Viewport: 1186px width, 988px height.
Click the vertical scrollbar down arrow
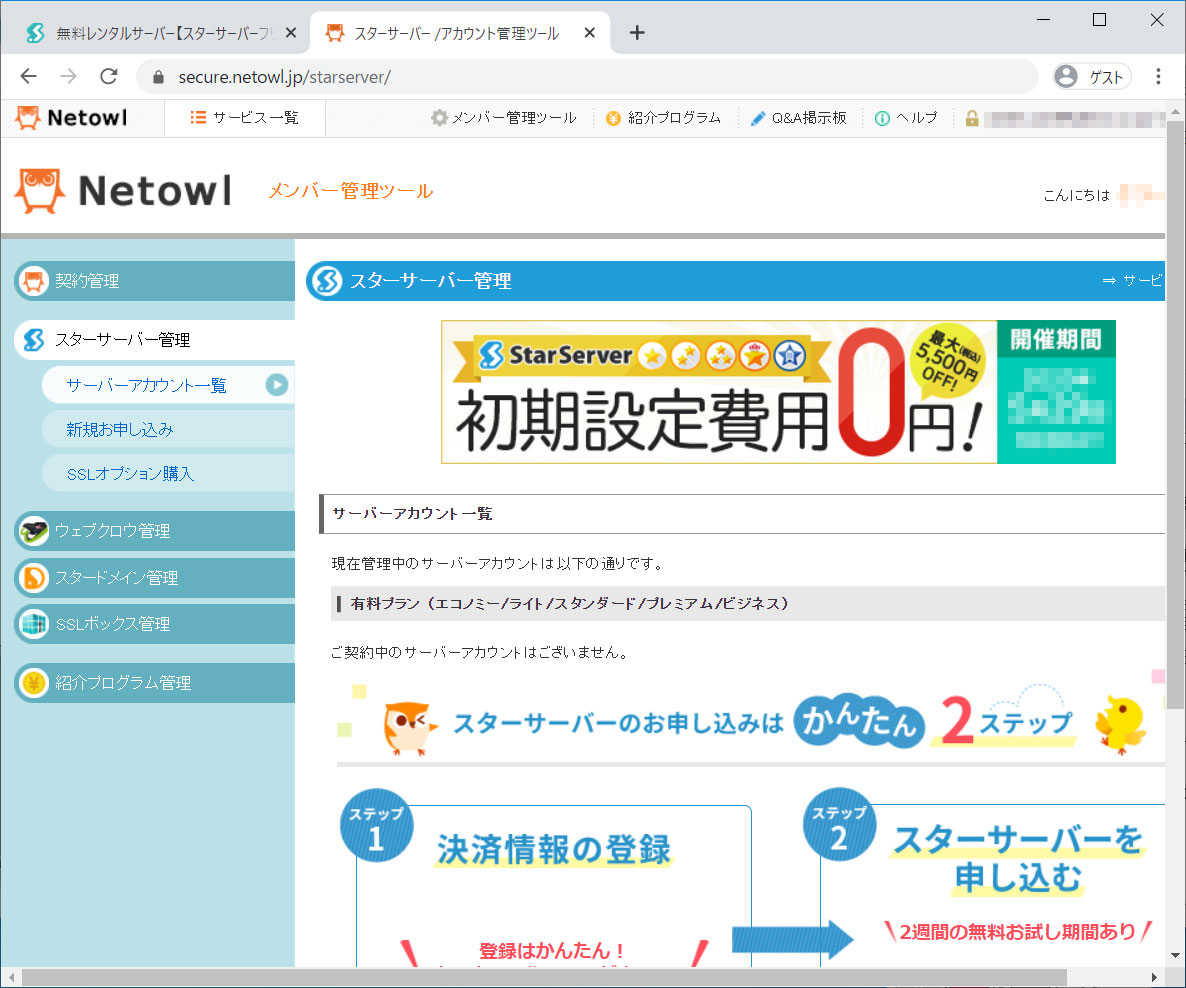(1175, 955)
